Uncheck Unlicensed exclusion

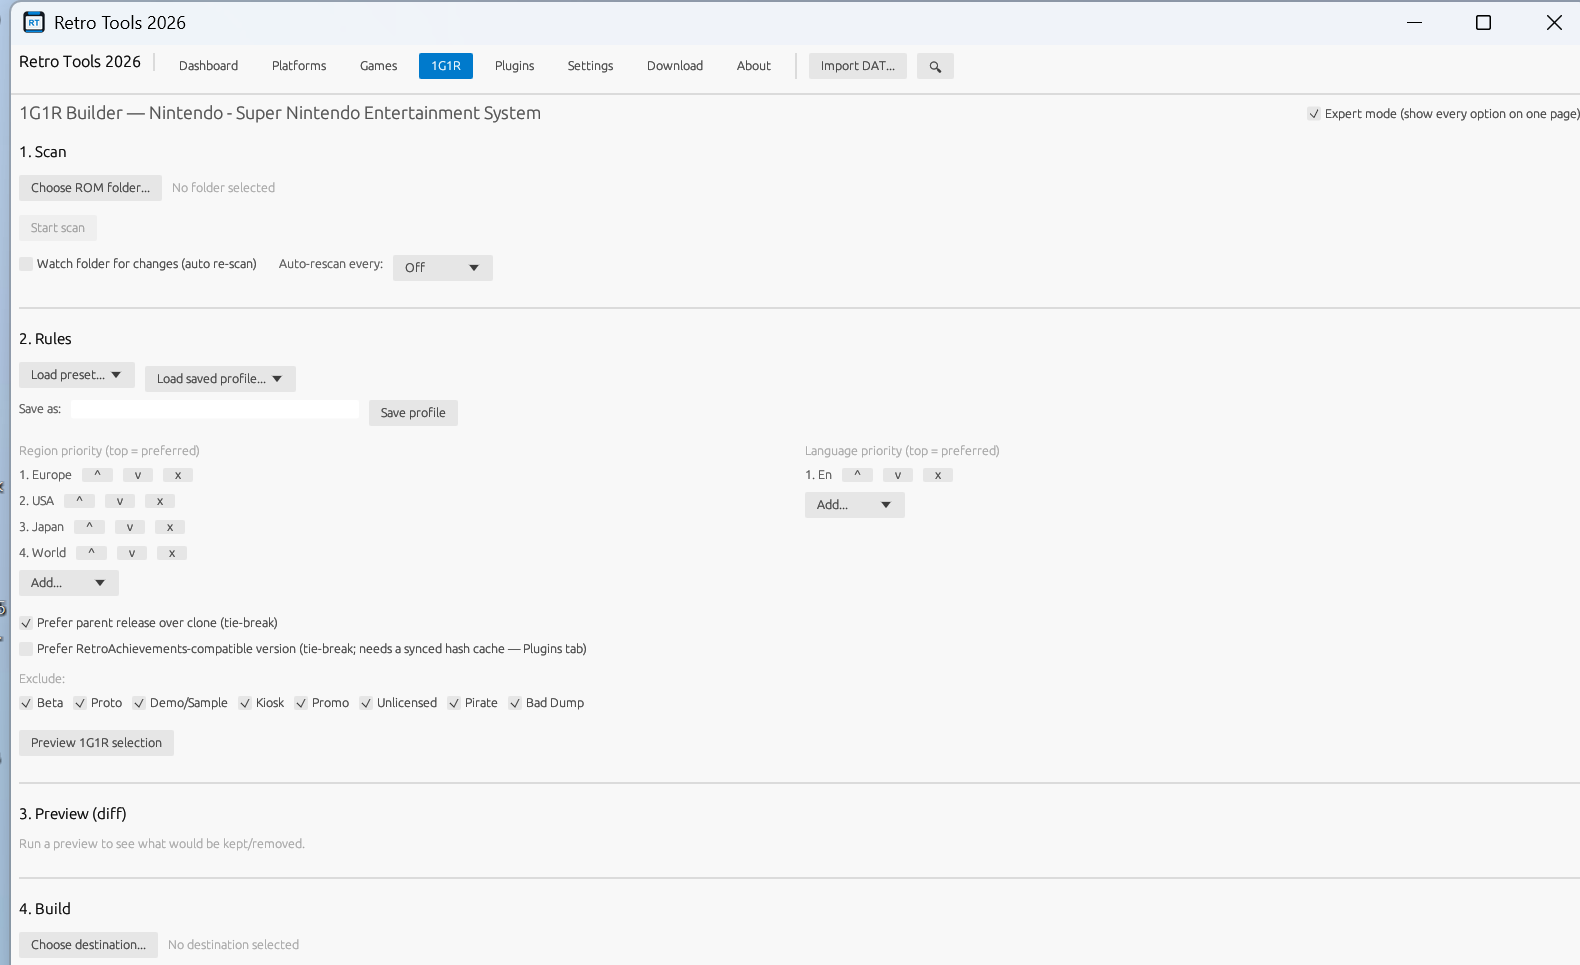366,703
